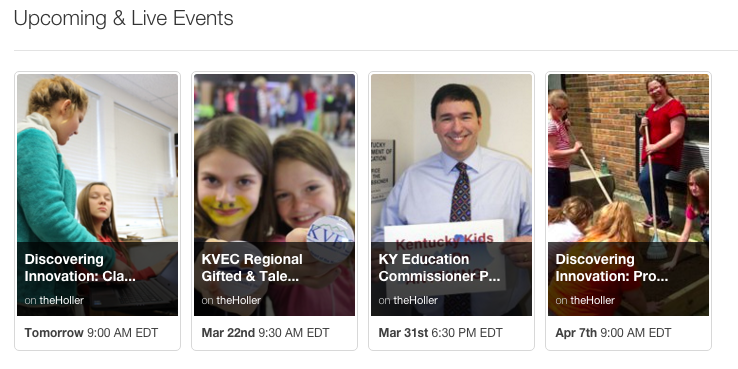
Task: Select theHoller link on KY Education card
Action: 415,300
